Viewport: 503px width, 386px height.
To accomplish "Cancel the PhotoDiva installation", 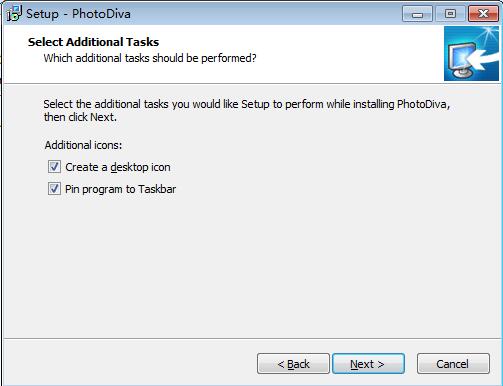I will pos(453,364).
